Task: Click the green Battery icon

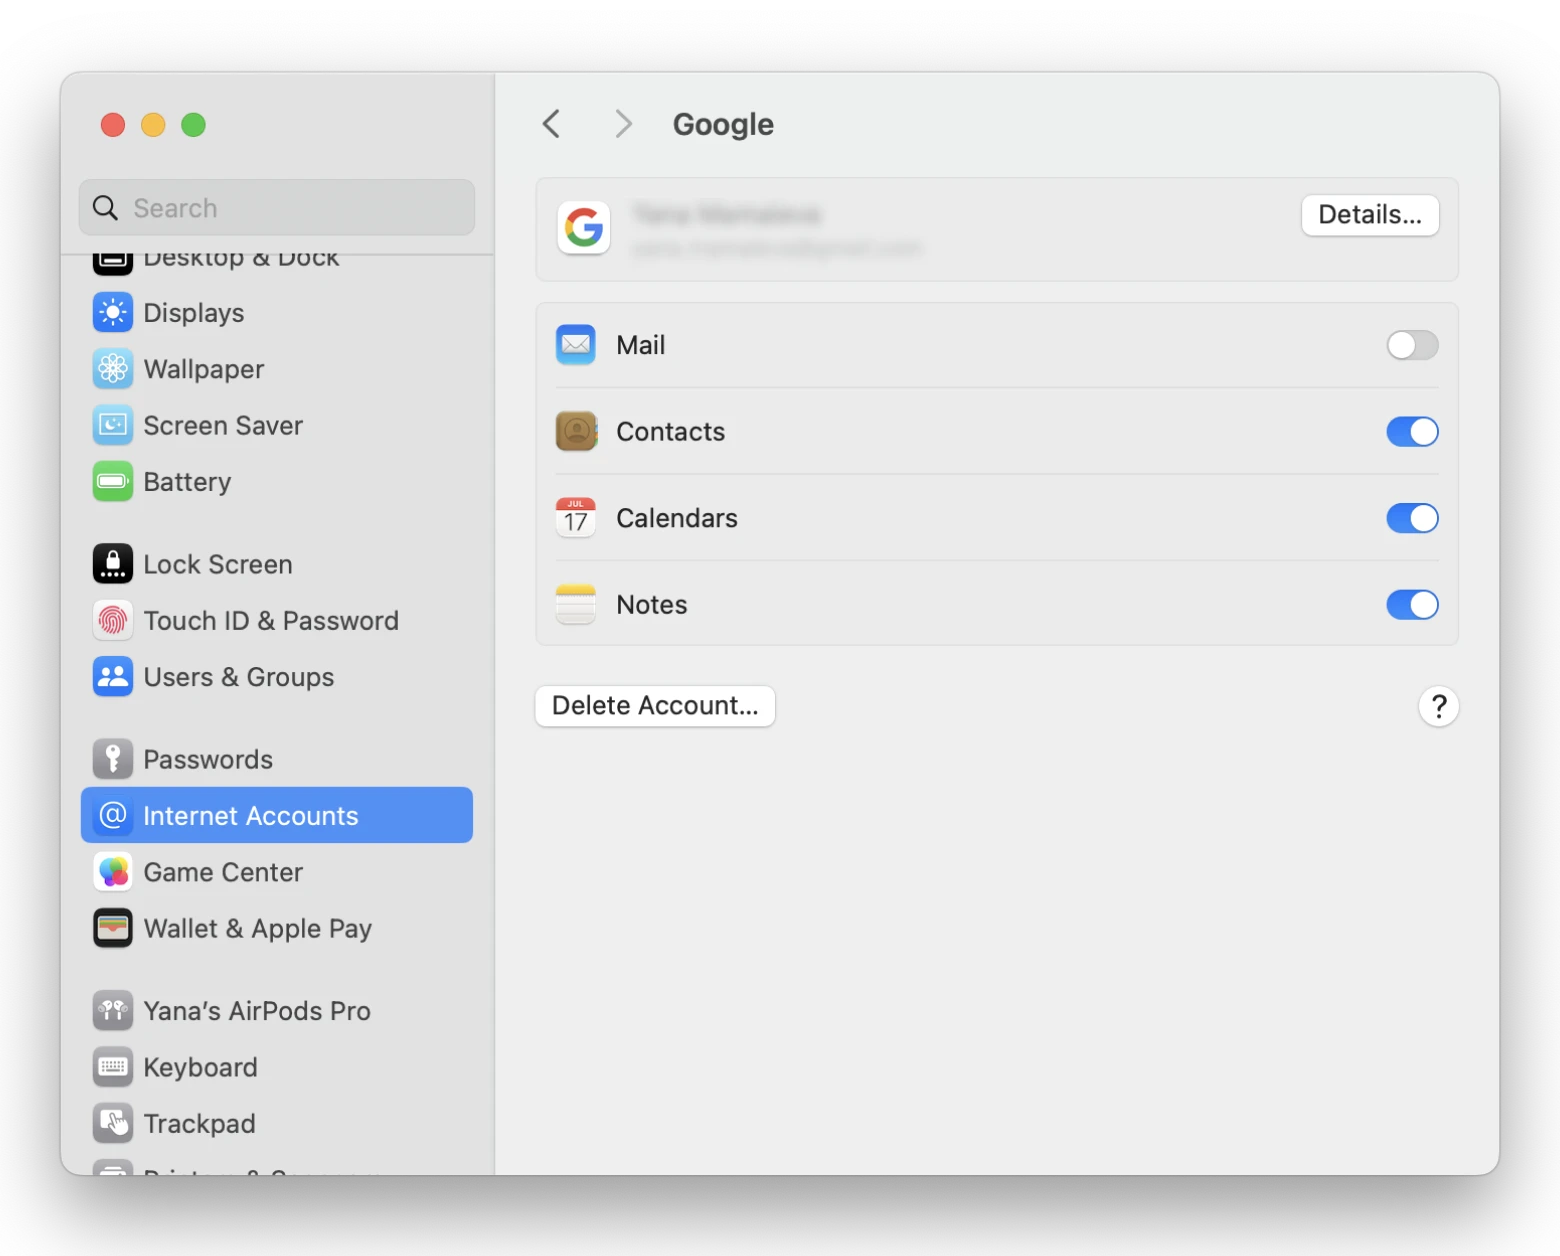Action: tap(113, 482)
